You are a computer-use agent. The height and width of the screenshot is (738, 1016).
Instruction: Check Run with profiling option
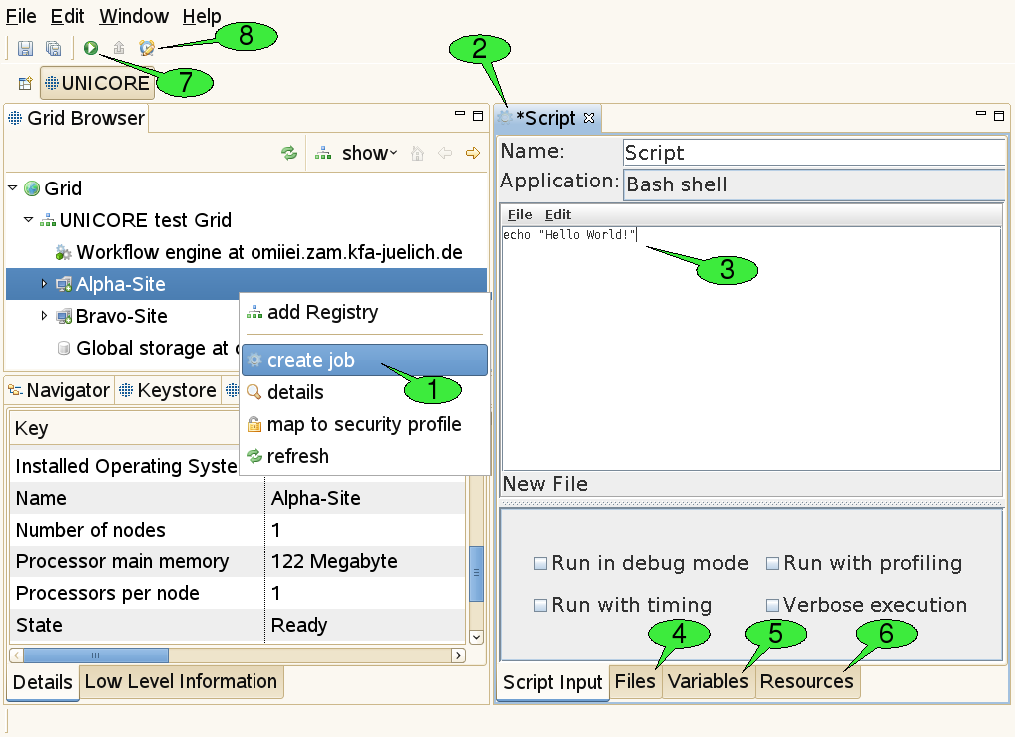[772, 564]
